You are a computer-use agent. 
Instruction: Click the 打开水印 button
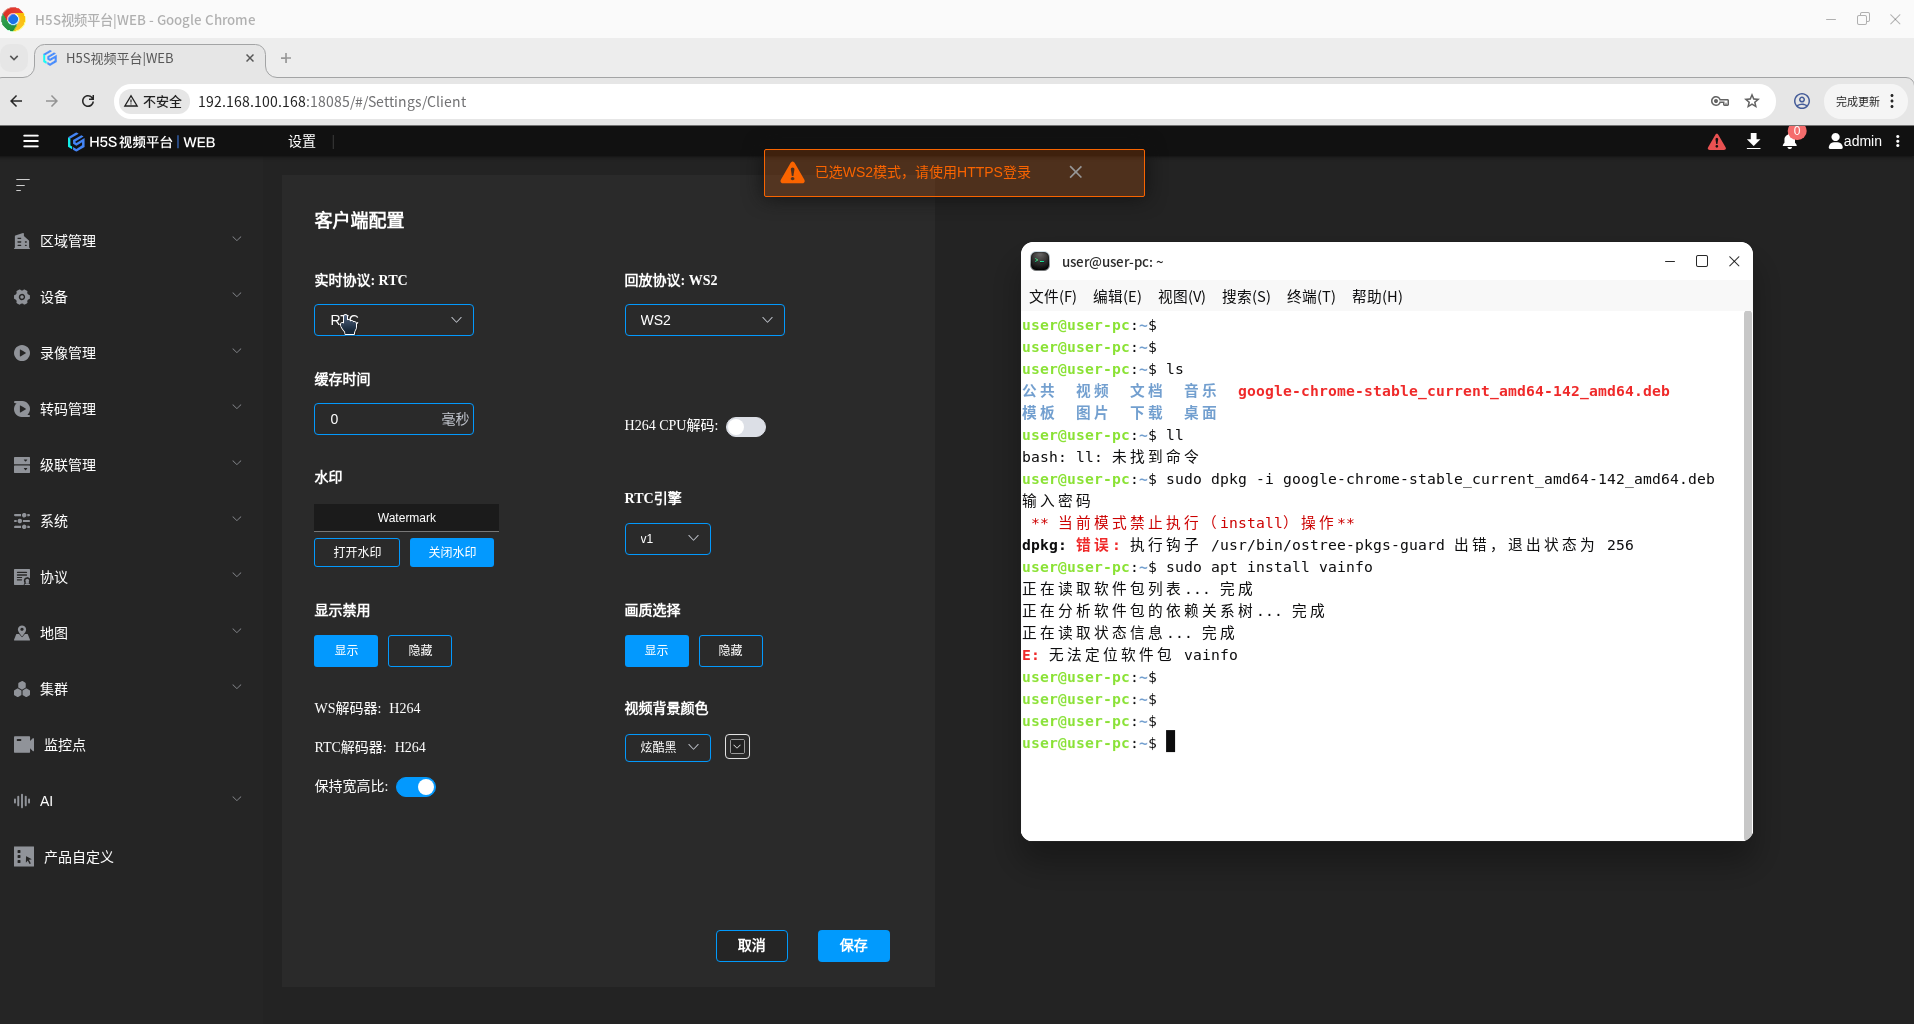357,553
